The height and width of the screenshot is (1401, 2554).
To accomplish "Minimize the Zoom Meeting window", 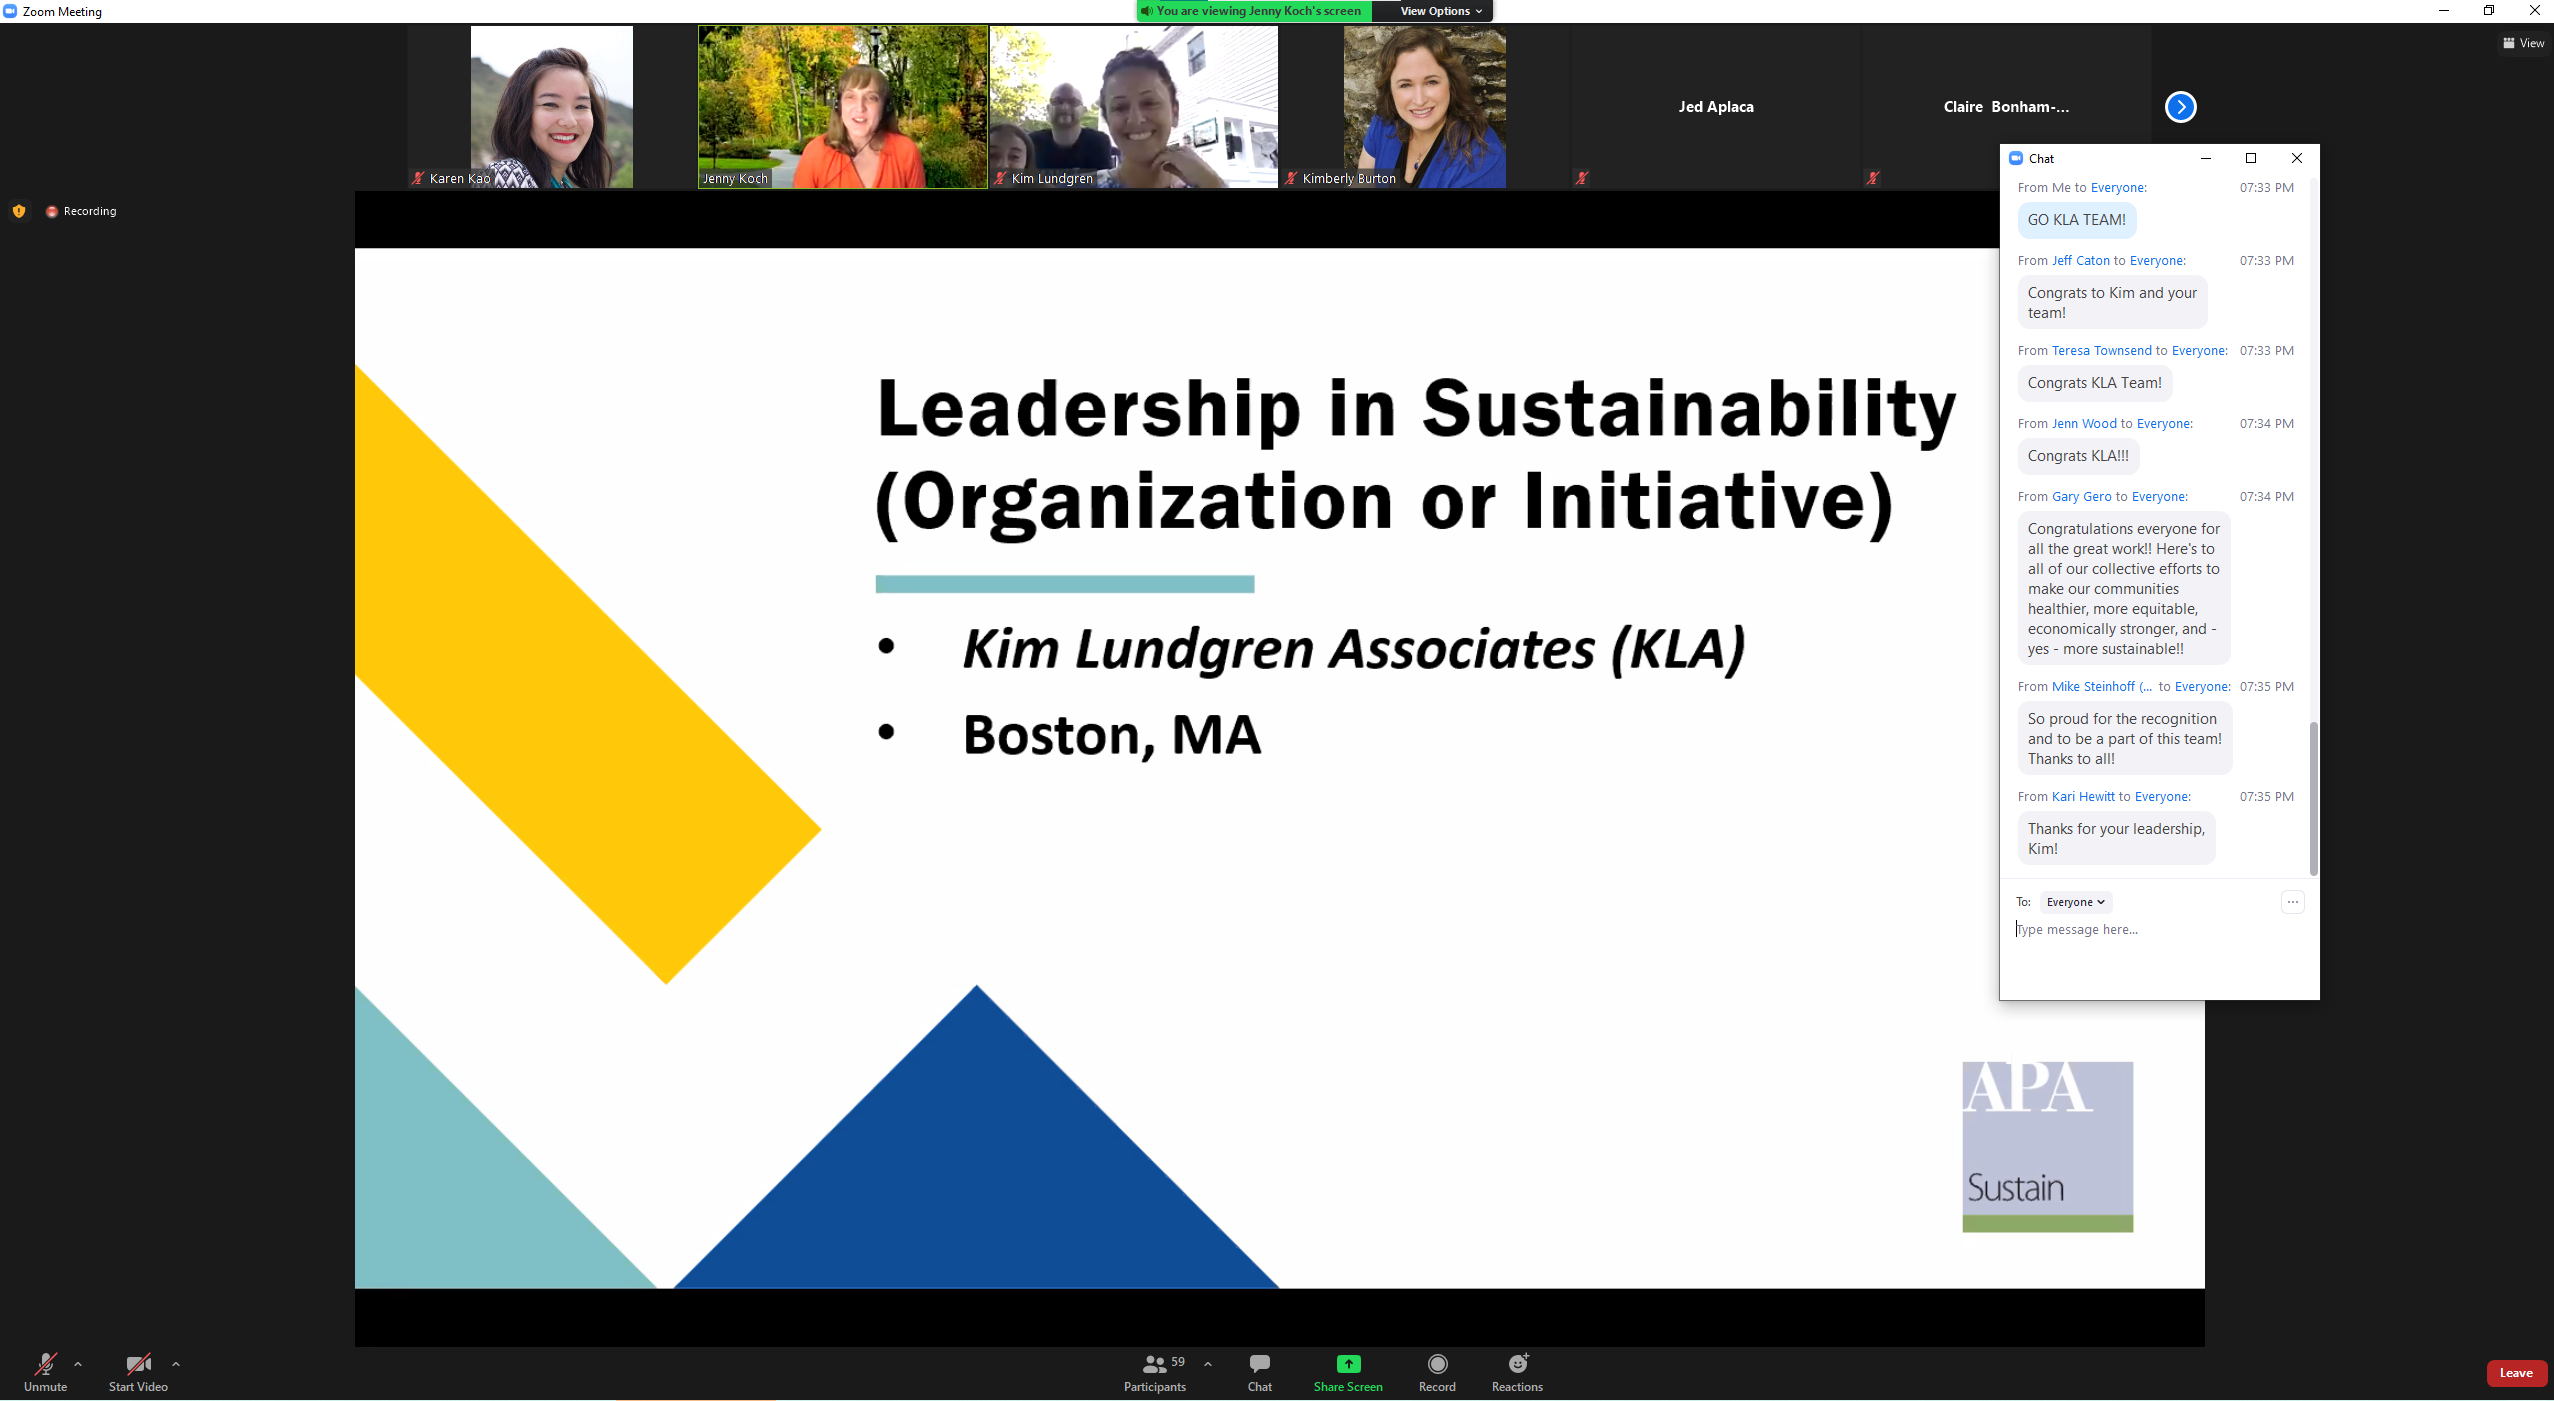I will tap(2443, 11).
